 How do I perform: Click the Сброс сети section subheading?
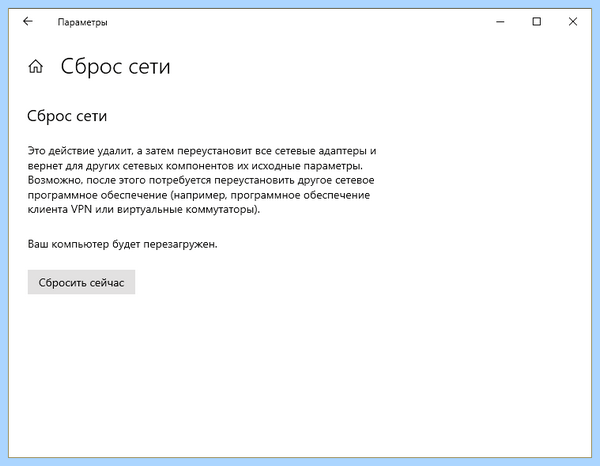pyautogui.click(x=67, y=116)
